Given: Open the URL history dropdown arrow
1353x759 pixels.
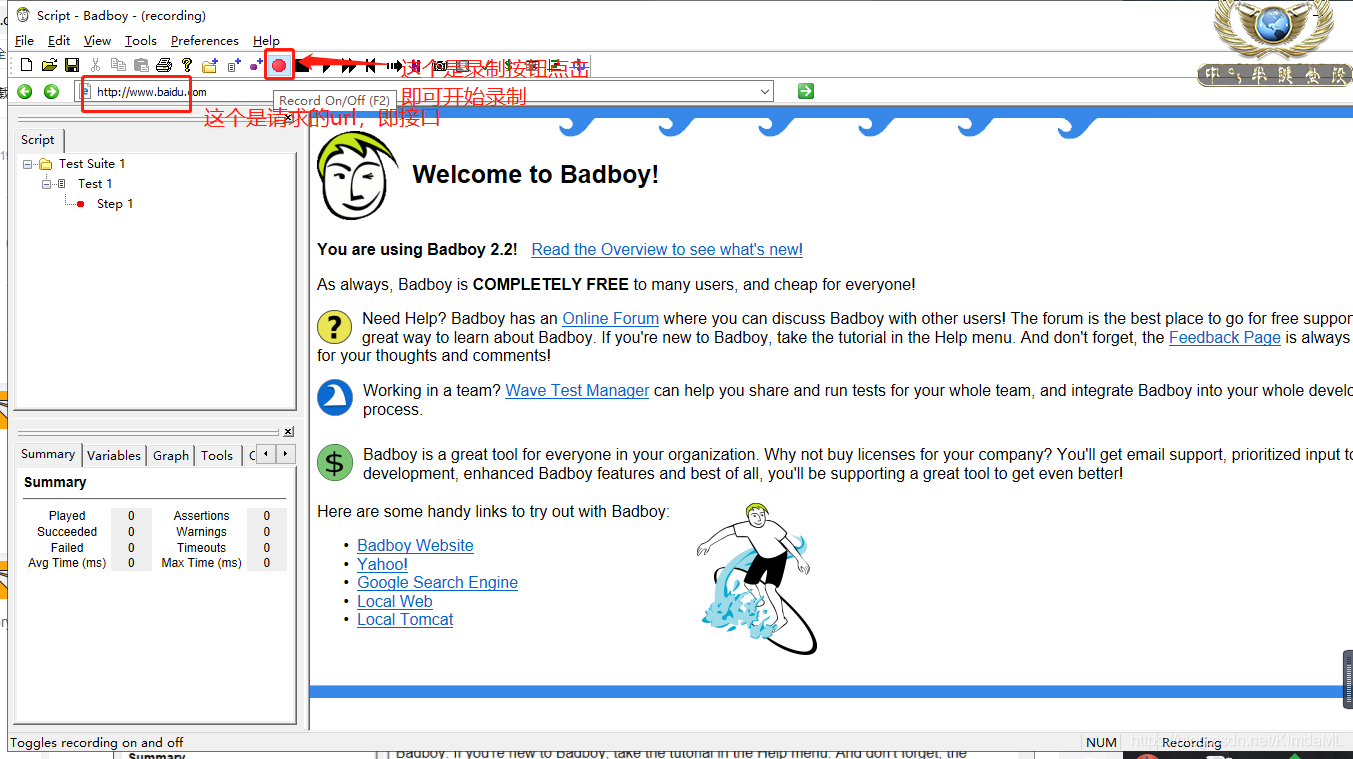Looking at the screenshot, I should pos(765,92).
